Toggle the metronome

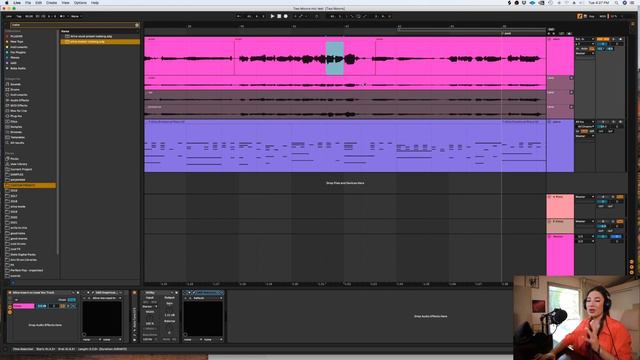63,16
